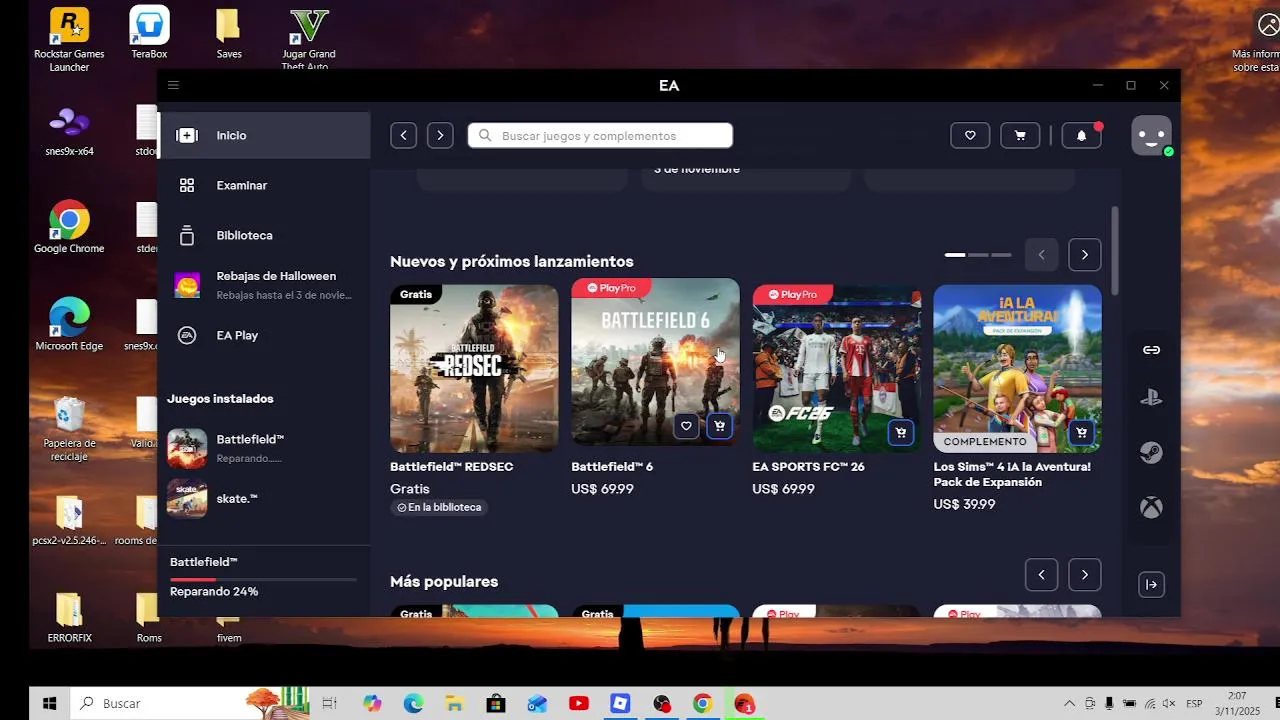Open the user profile avatar
Screen dimensions: 1280x720
[x=1151, y=135]
